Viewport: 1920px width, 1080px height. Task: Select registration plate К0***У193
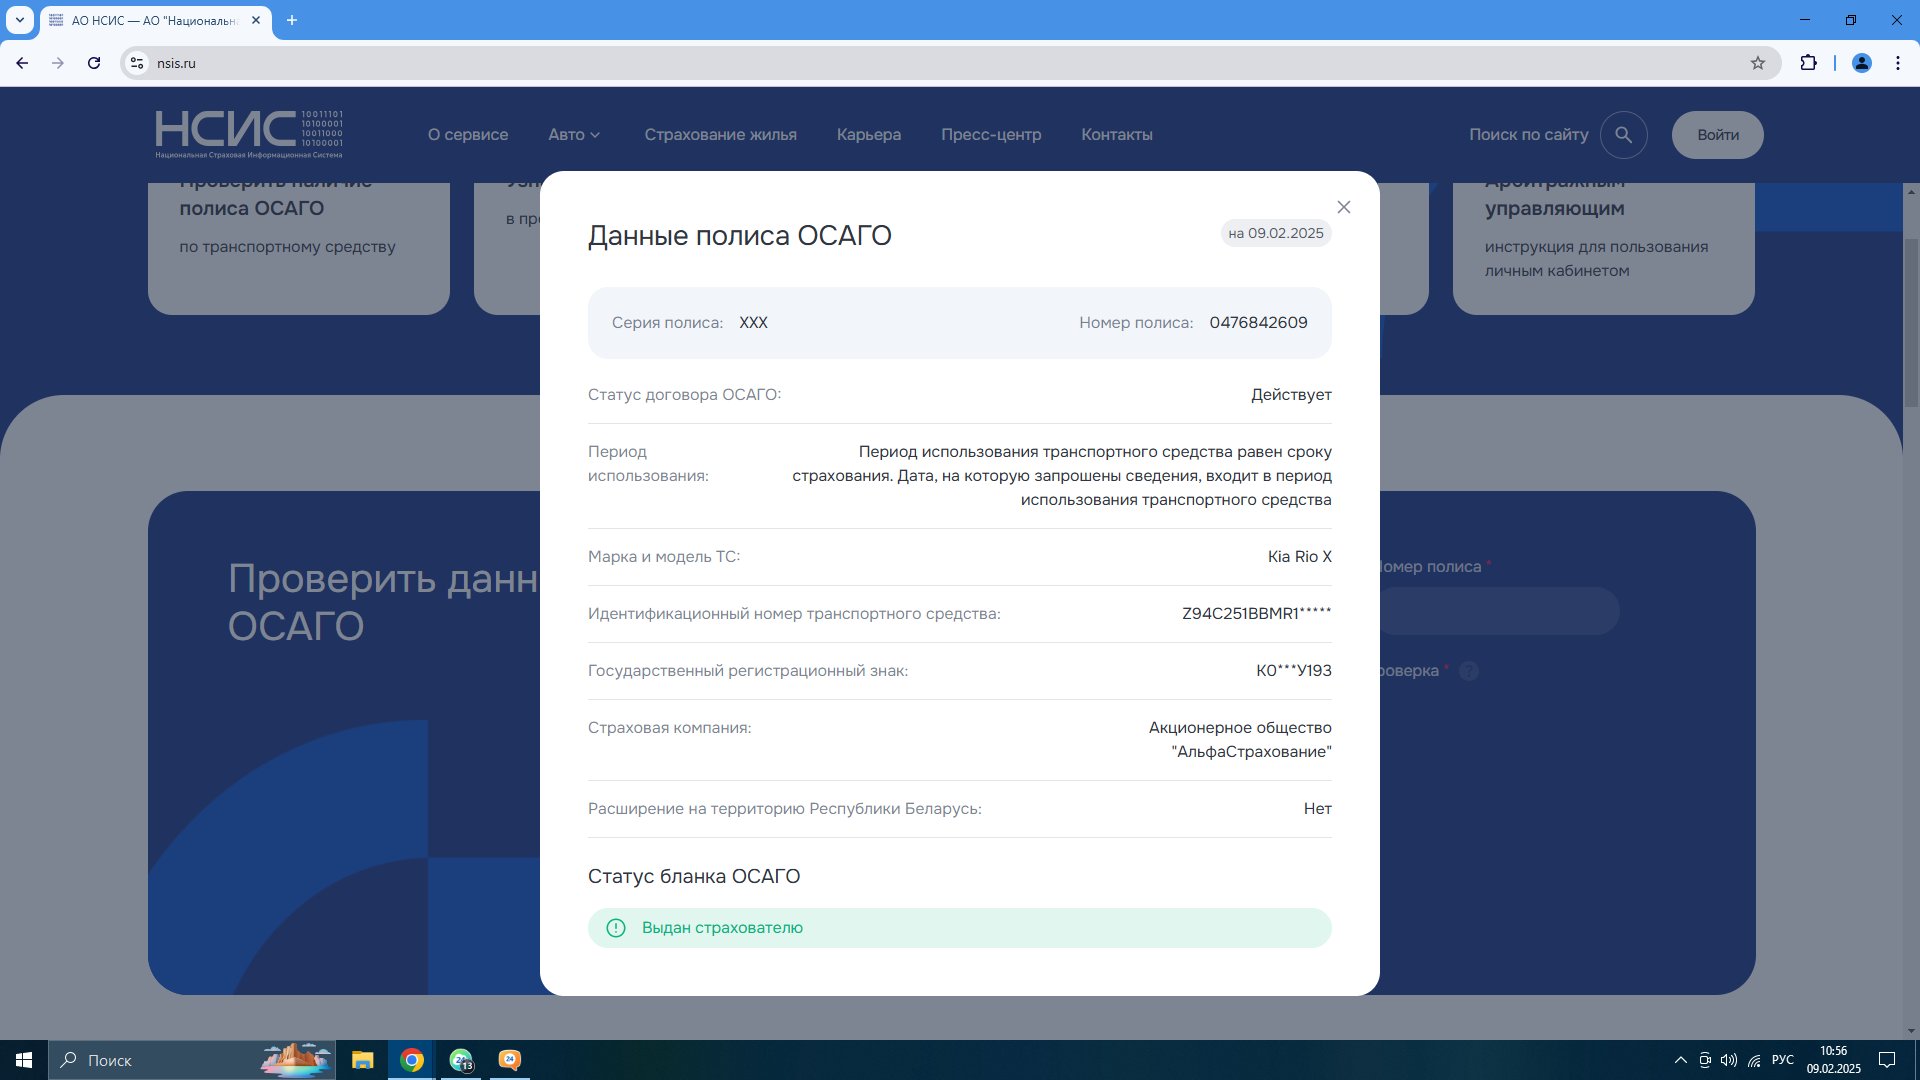(1294, 670)
